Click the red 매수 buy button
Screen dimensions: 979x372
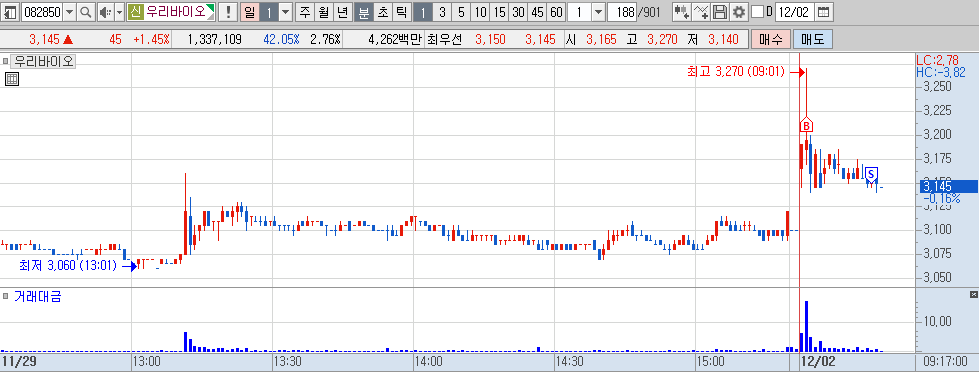771,40
